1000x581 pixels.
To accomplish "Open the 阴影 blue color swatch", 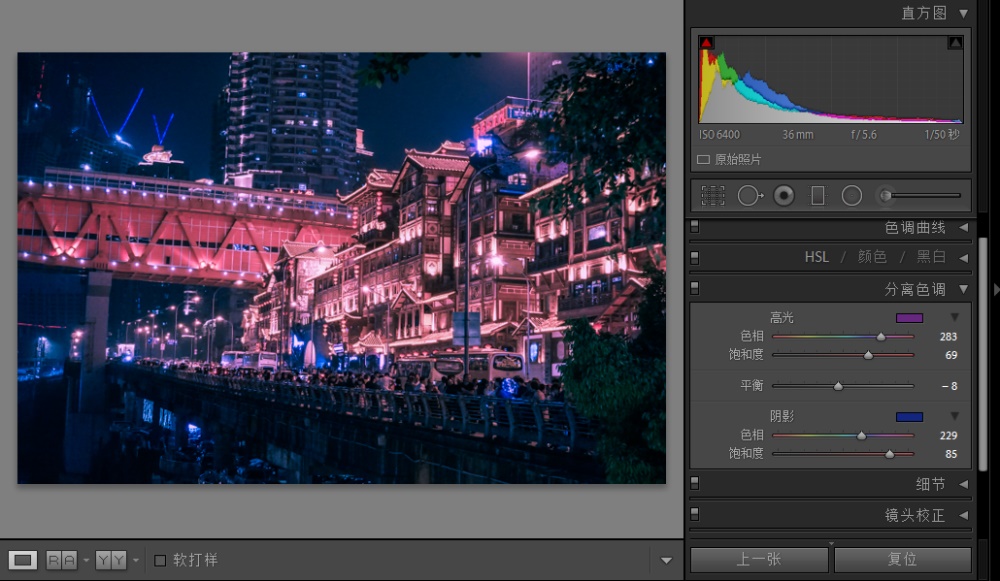I will click(x=909, y=417).
